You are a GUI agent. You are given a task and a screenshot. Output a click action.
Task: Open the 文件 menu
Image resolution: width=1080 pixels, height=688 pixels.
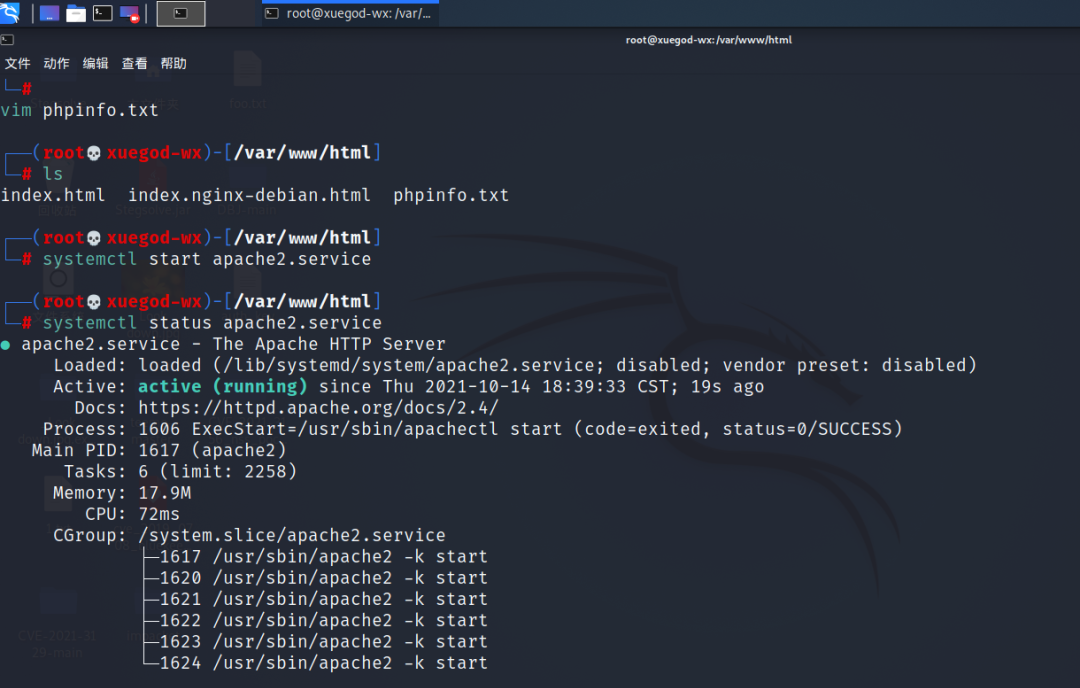[x=17, y=63]
